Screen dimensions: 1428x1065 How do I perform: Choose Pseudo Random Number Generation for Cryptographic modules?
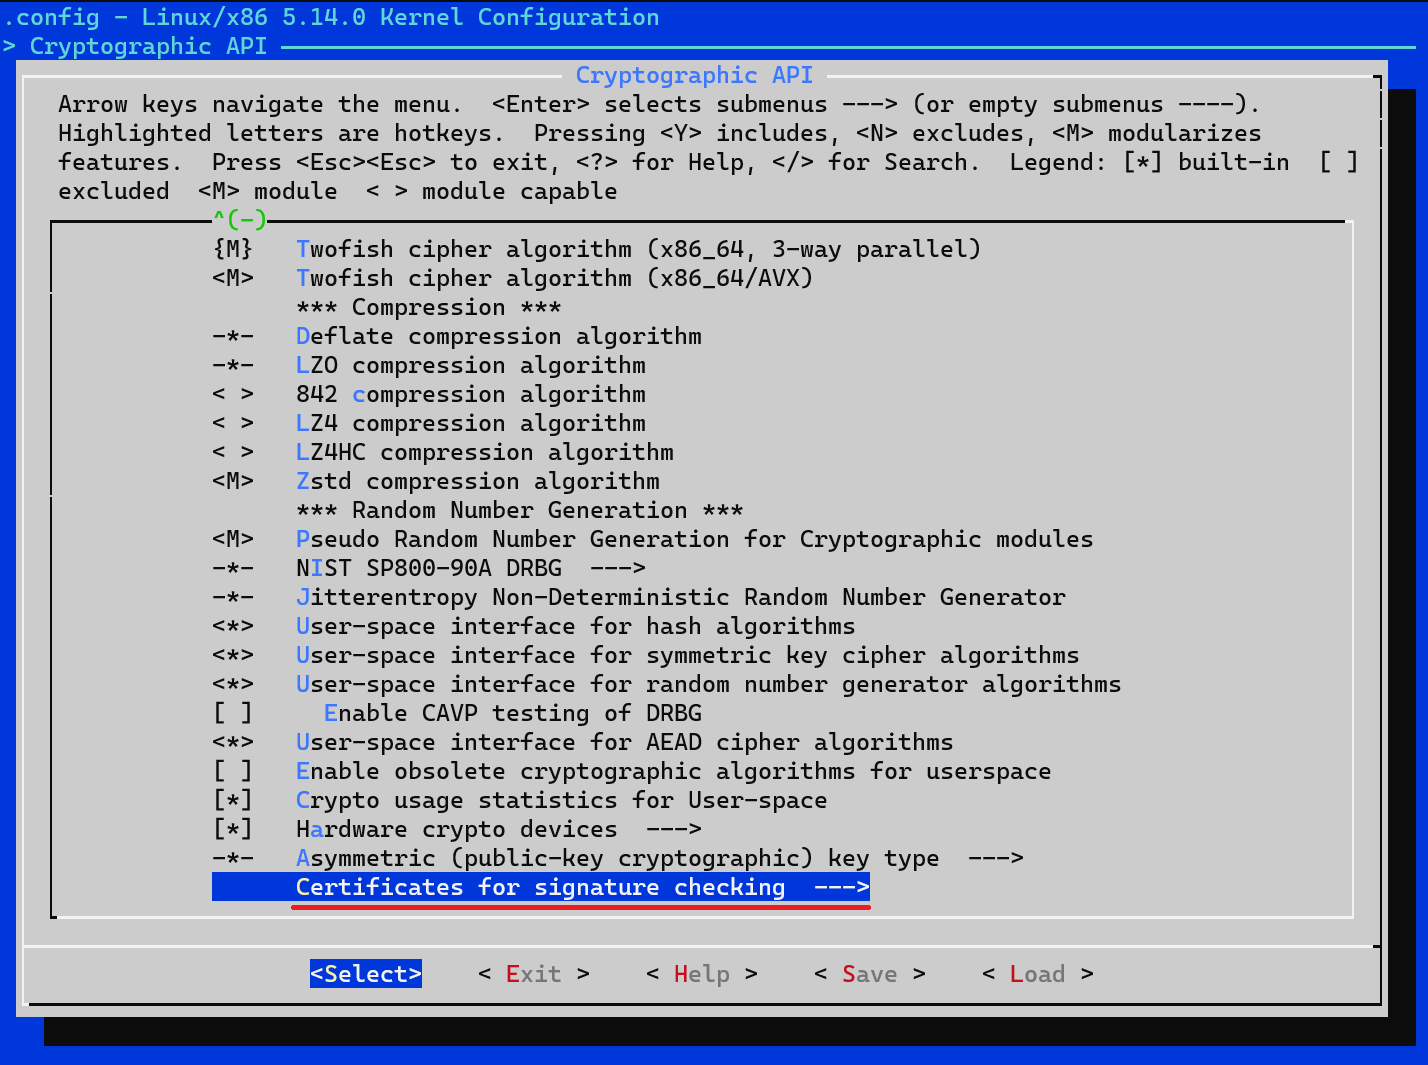pos(696,539)
